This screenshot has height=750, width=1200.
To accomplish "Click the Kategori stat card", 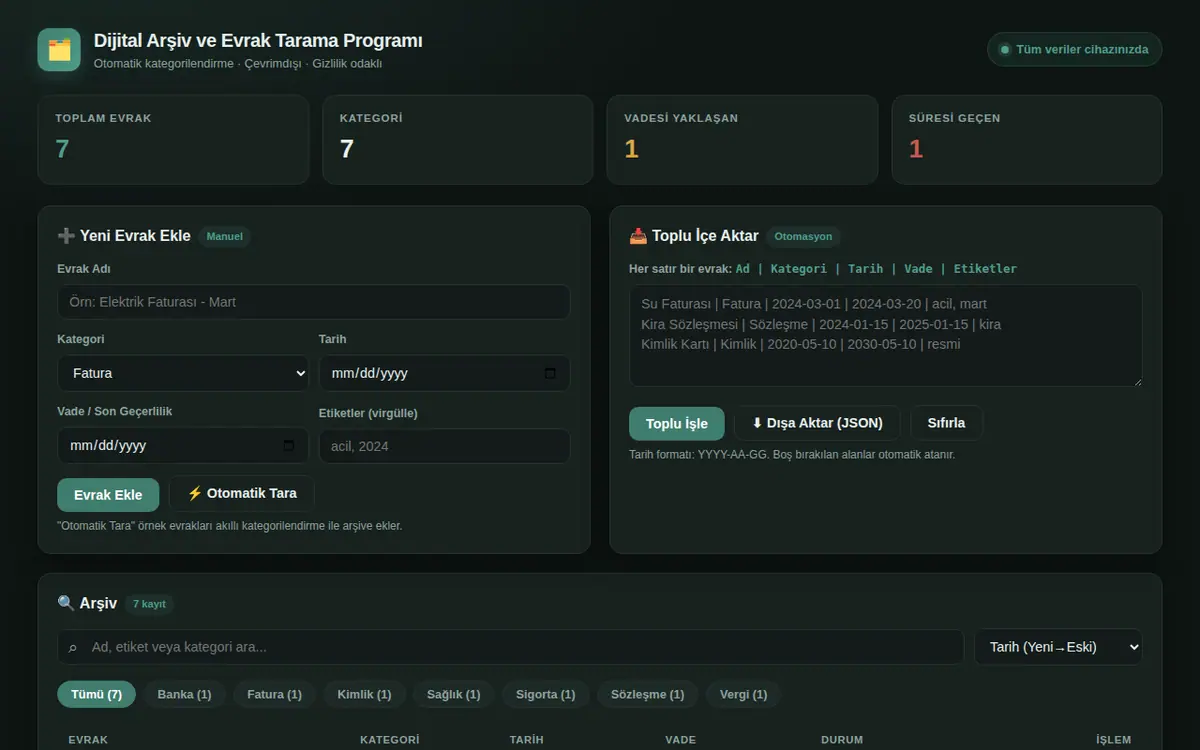I will [x=458, y=140].
